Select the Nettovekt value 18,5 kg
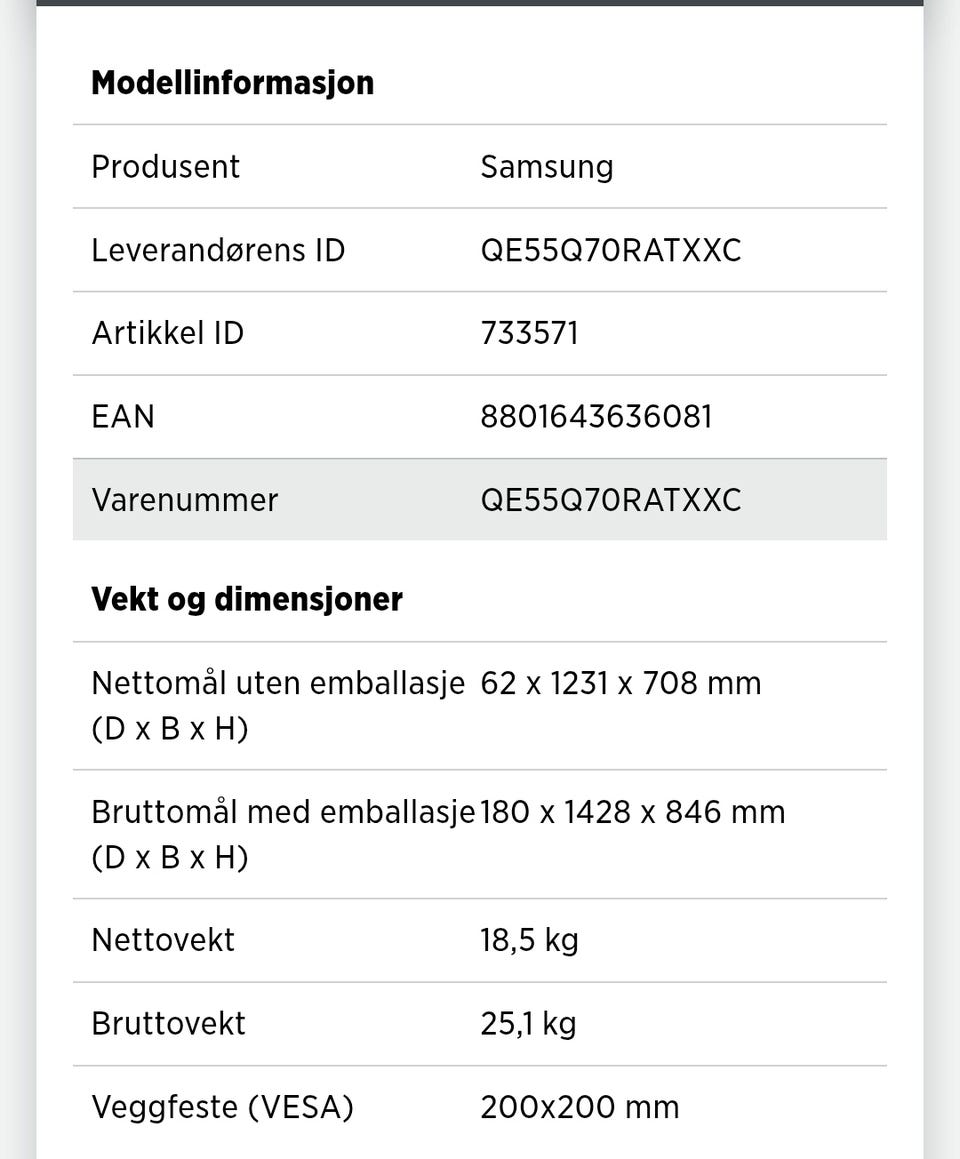 [529, 940]
